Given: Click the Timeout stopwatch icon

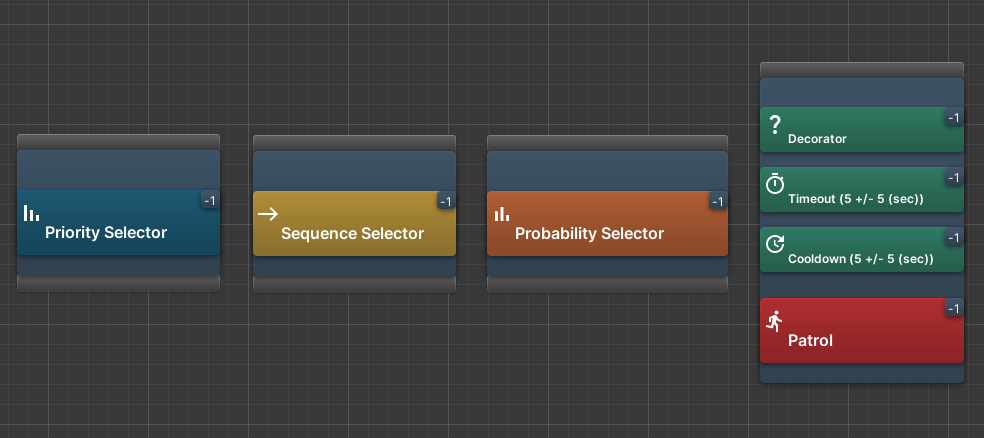Looking at the screenshot, I should click(x=774, y=184).
